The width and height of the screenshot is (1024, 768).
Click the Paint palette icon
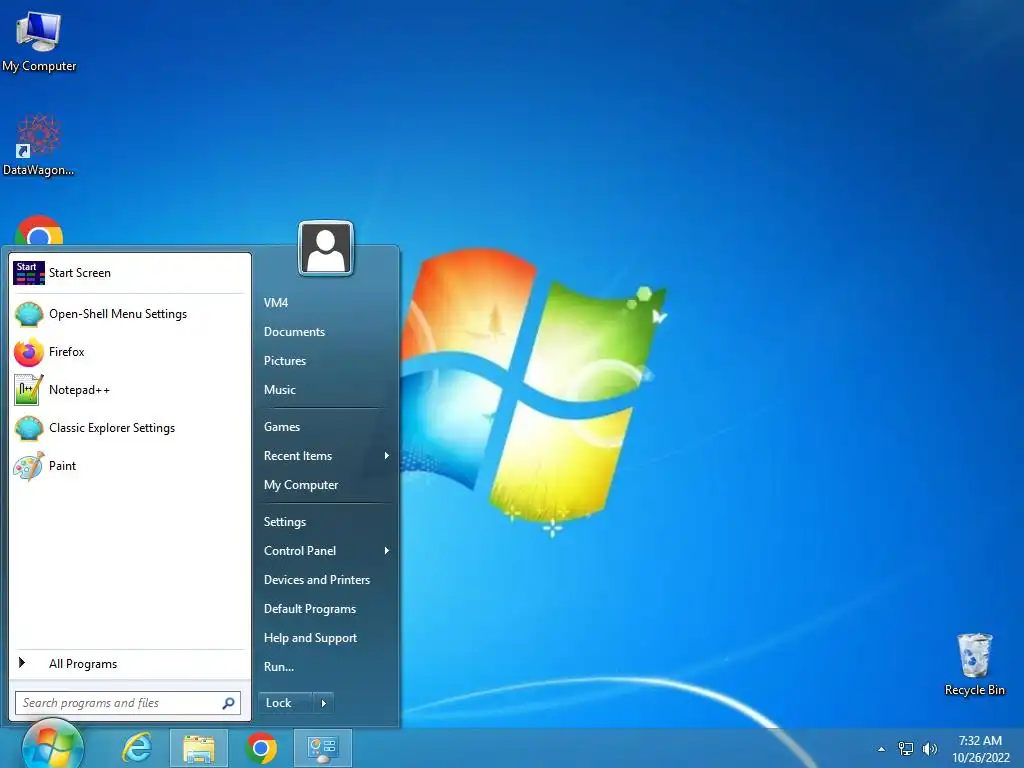point(29,466)
